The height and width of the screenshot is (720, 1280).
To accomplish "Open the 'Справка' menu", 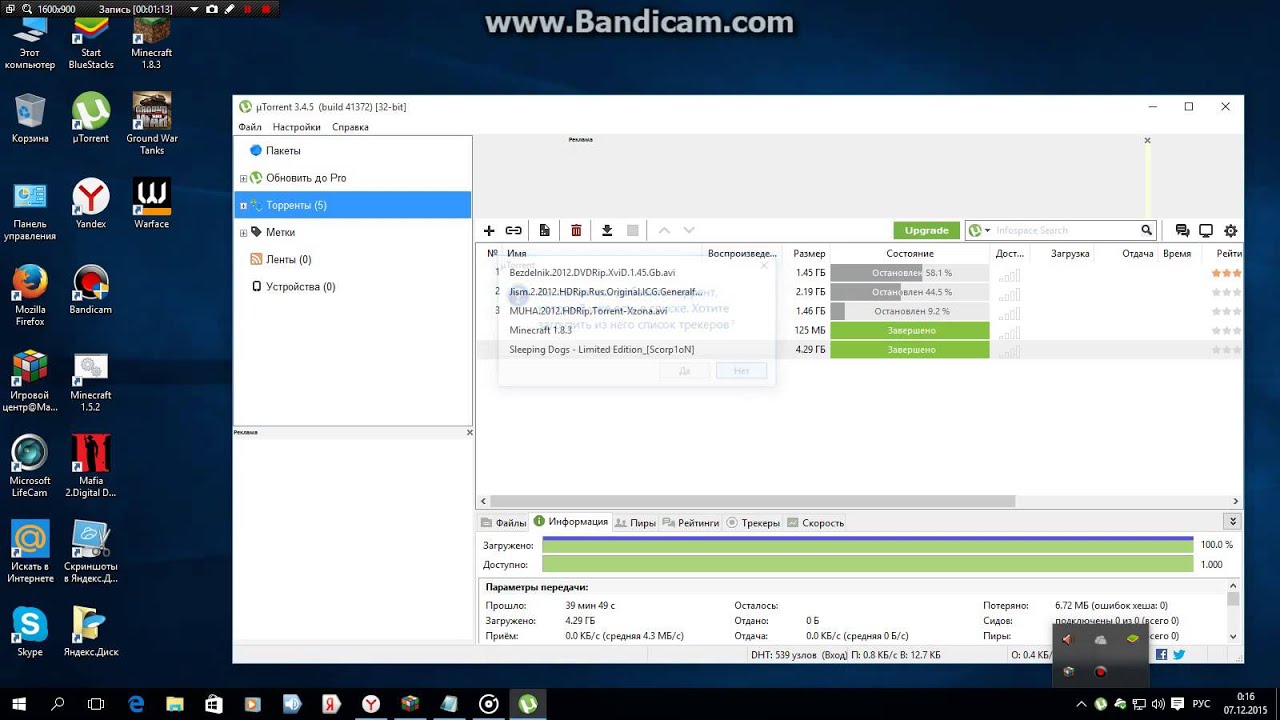I will [x=350, y=127].
